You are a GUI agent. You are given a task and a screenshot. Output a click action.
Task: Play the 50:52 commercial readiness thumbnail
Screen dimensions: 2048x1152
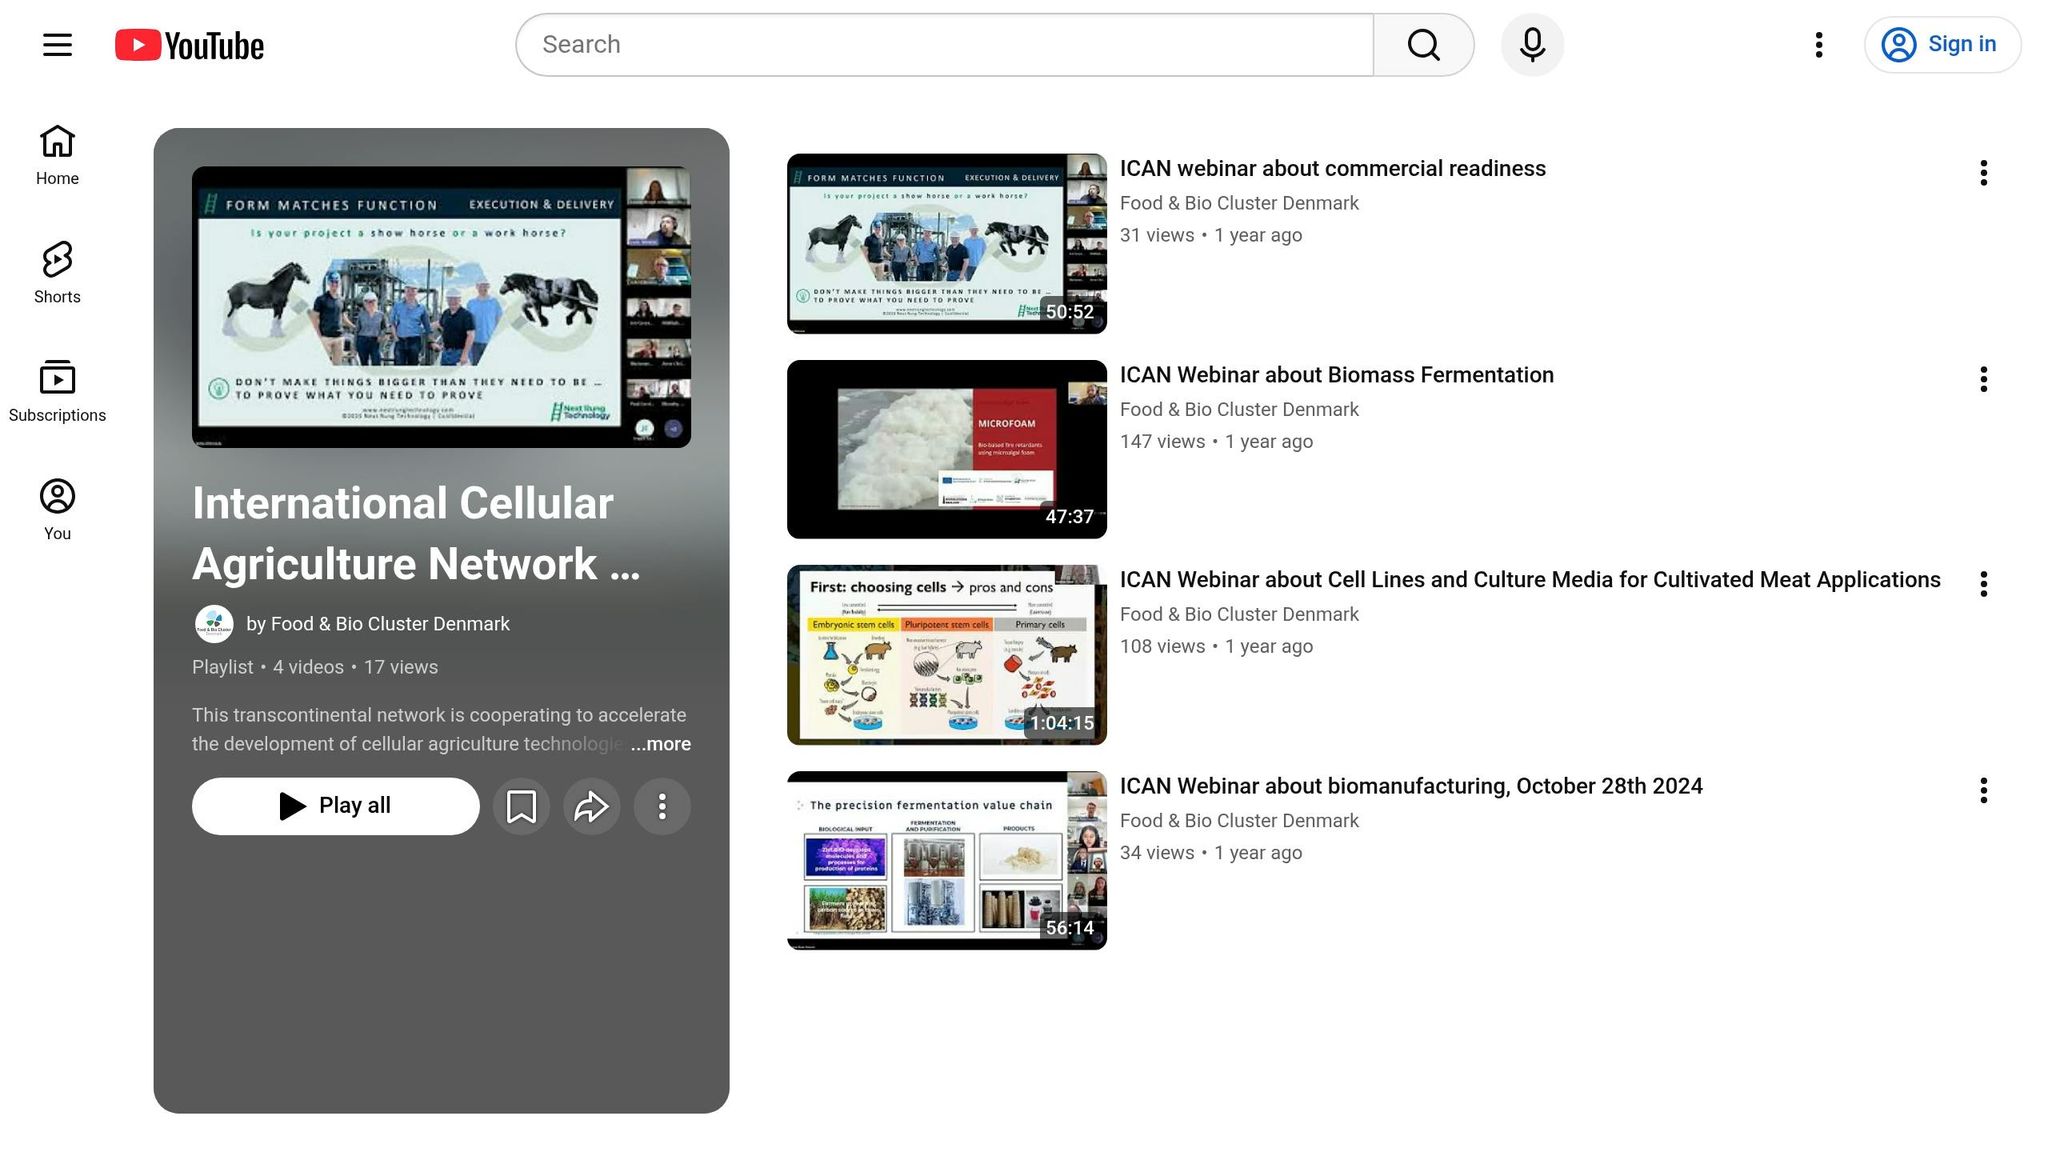[x=947, y=243]
